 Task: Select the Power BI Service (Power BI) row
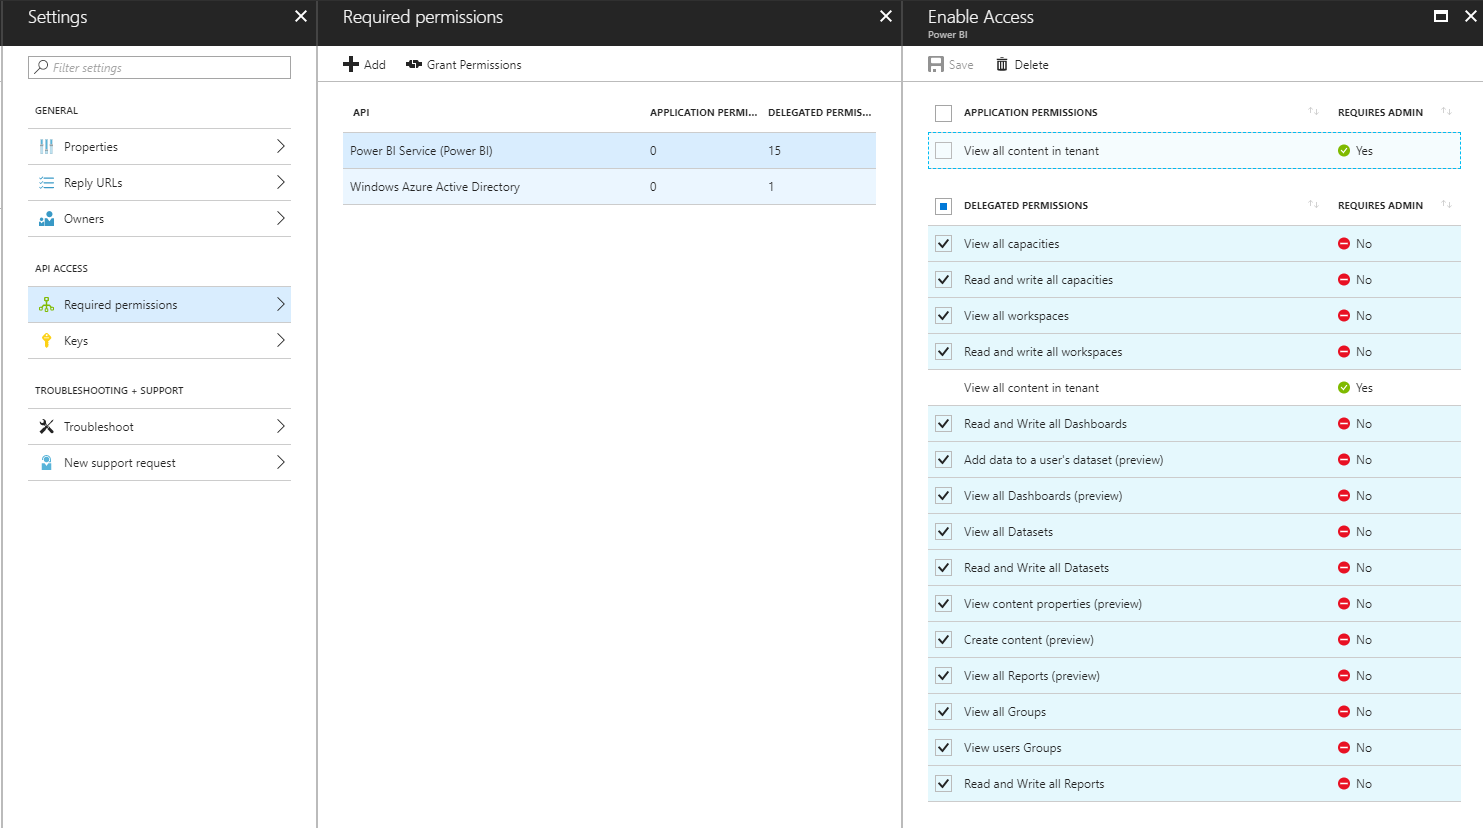point(609,151)
